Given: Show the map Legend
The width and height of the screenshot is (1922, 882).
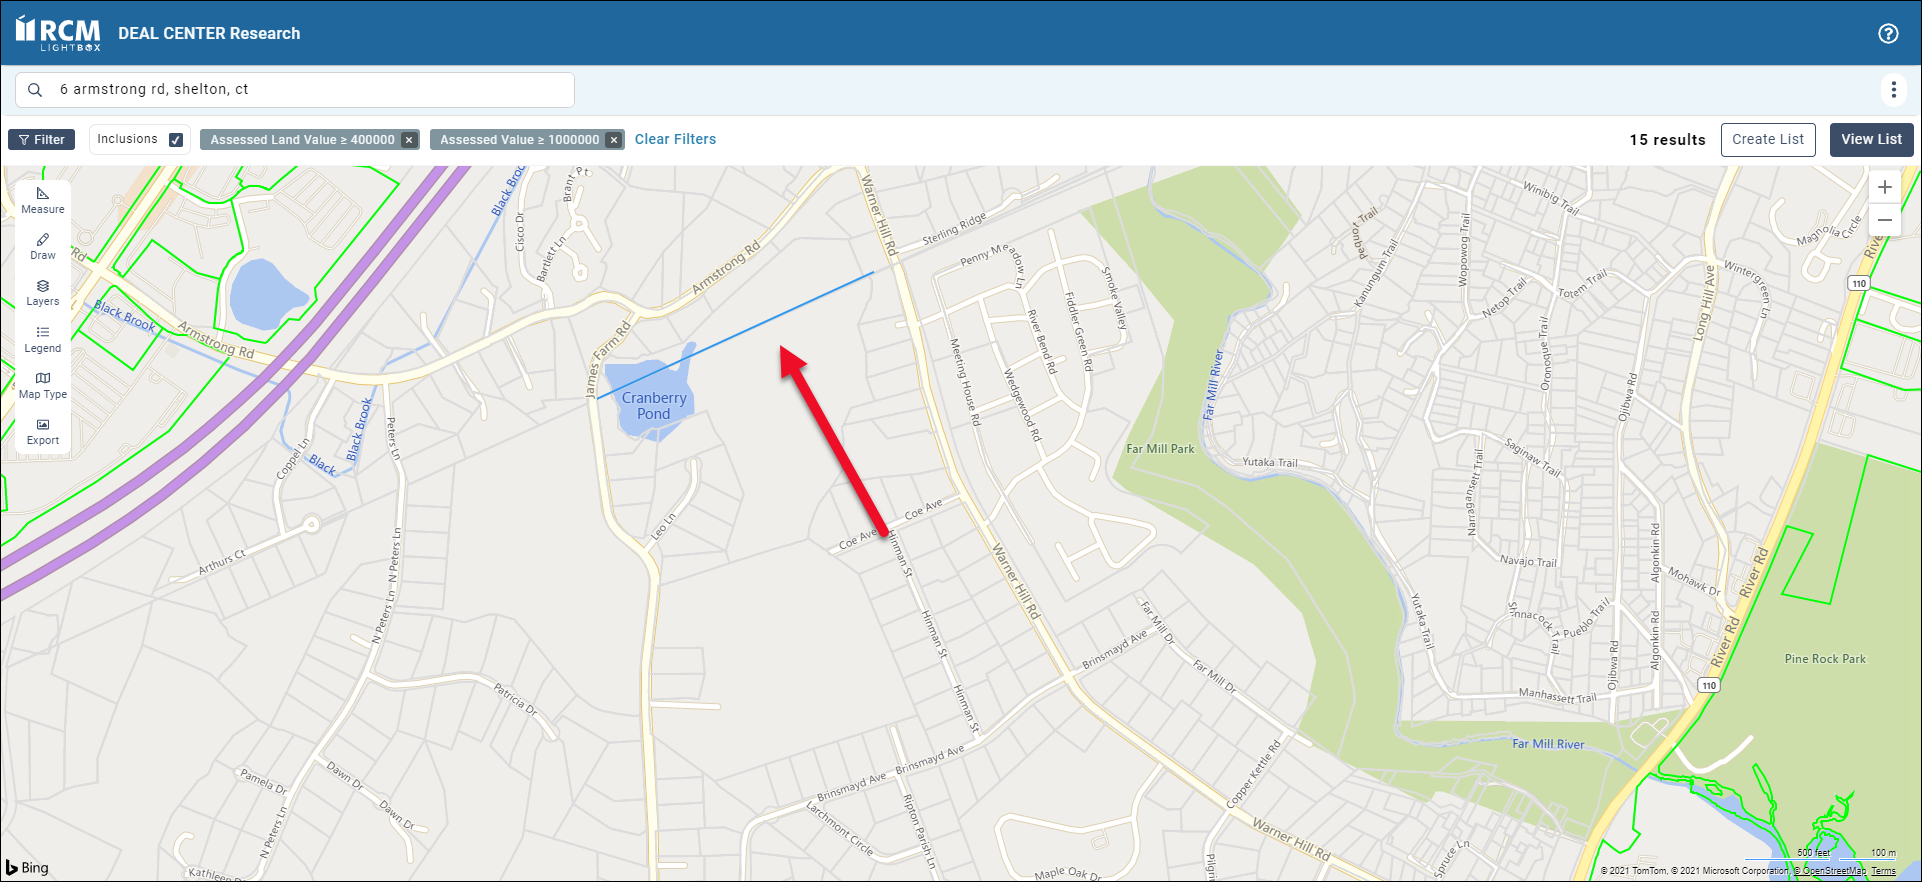Looking at the screenshot, I should (43, 339).
